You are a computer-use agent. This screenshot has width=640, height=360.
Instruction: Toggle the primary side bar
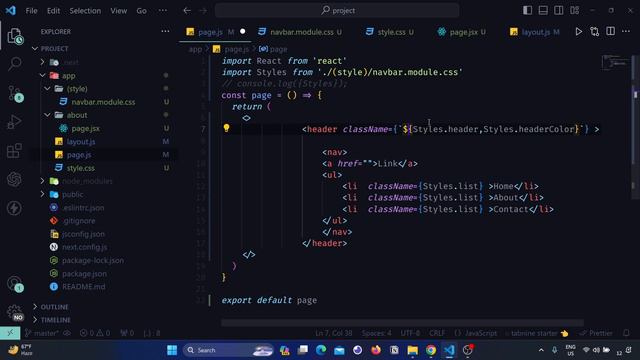(x=527, y=10)
